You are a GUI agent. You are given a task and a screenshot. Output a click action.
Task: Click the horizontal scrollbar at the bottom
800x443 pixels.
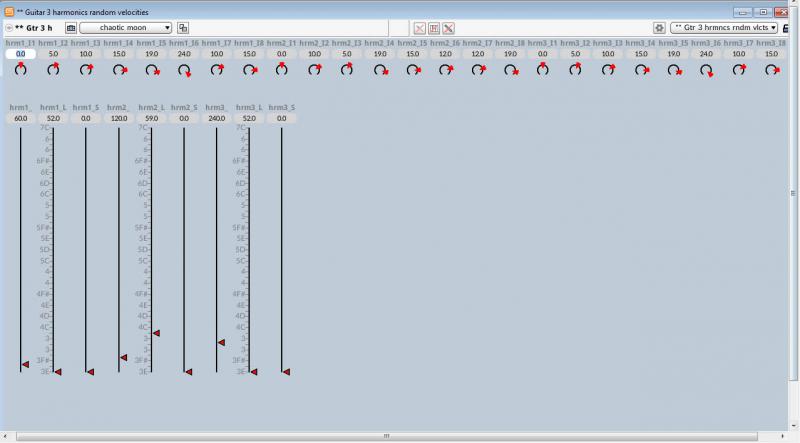[x=386, y=436]
